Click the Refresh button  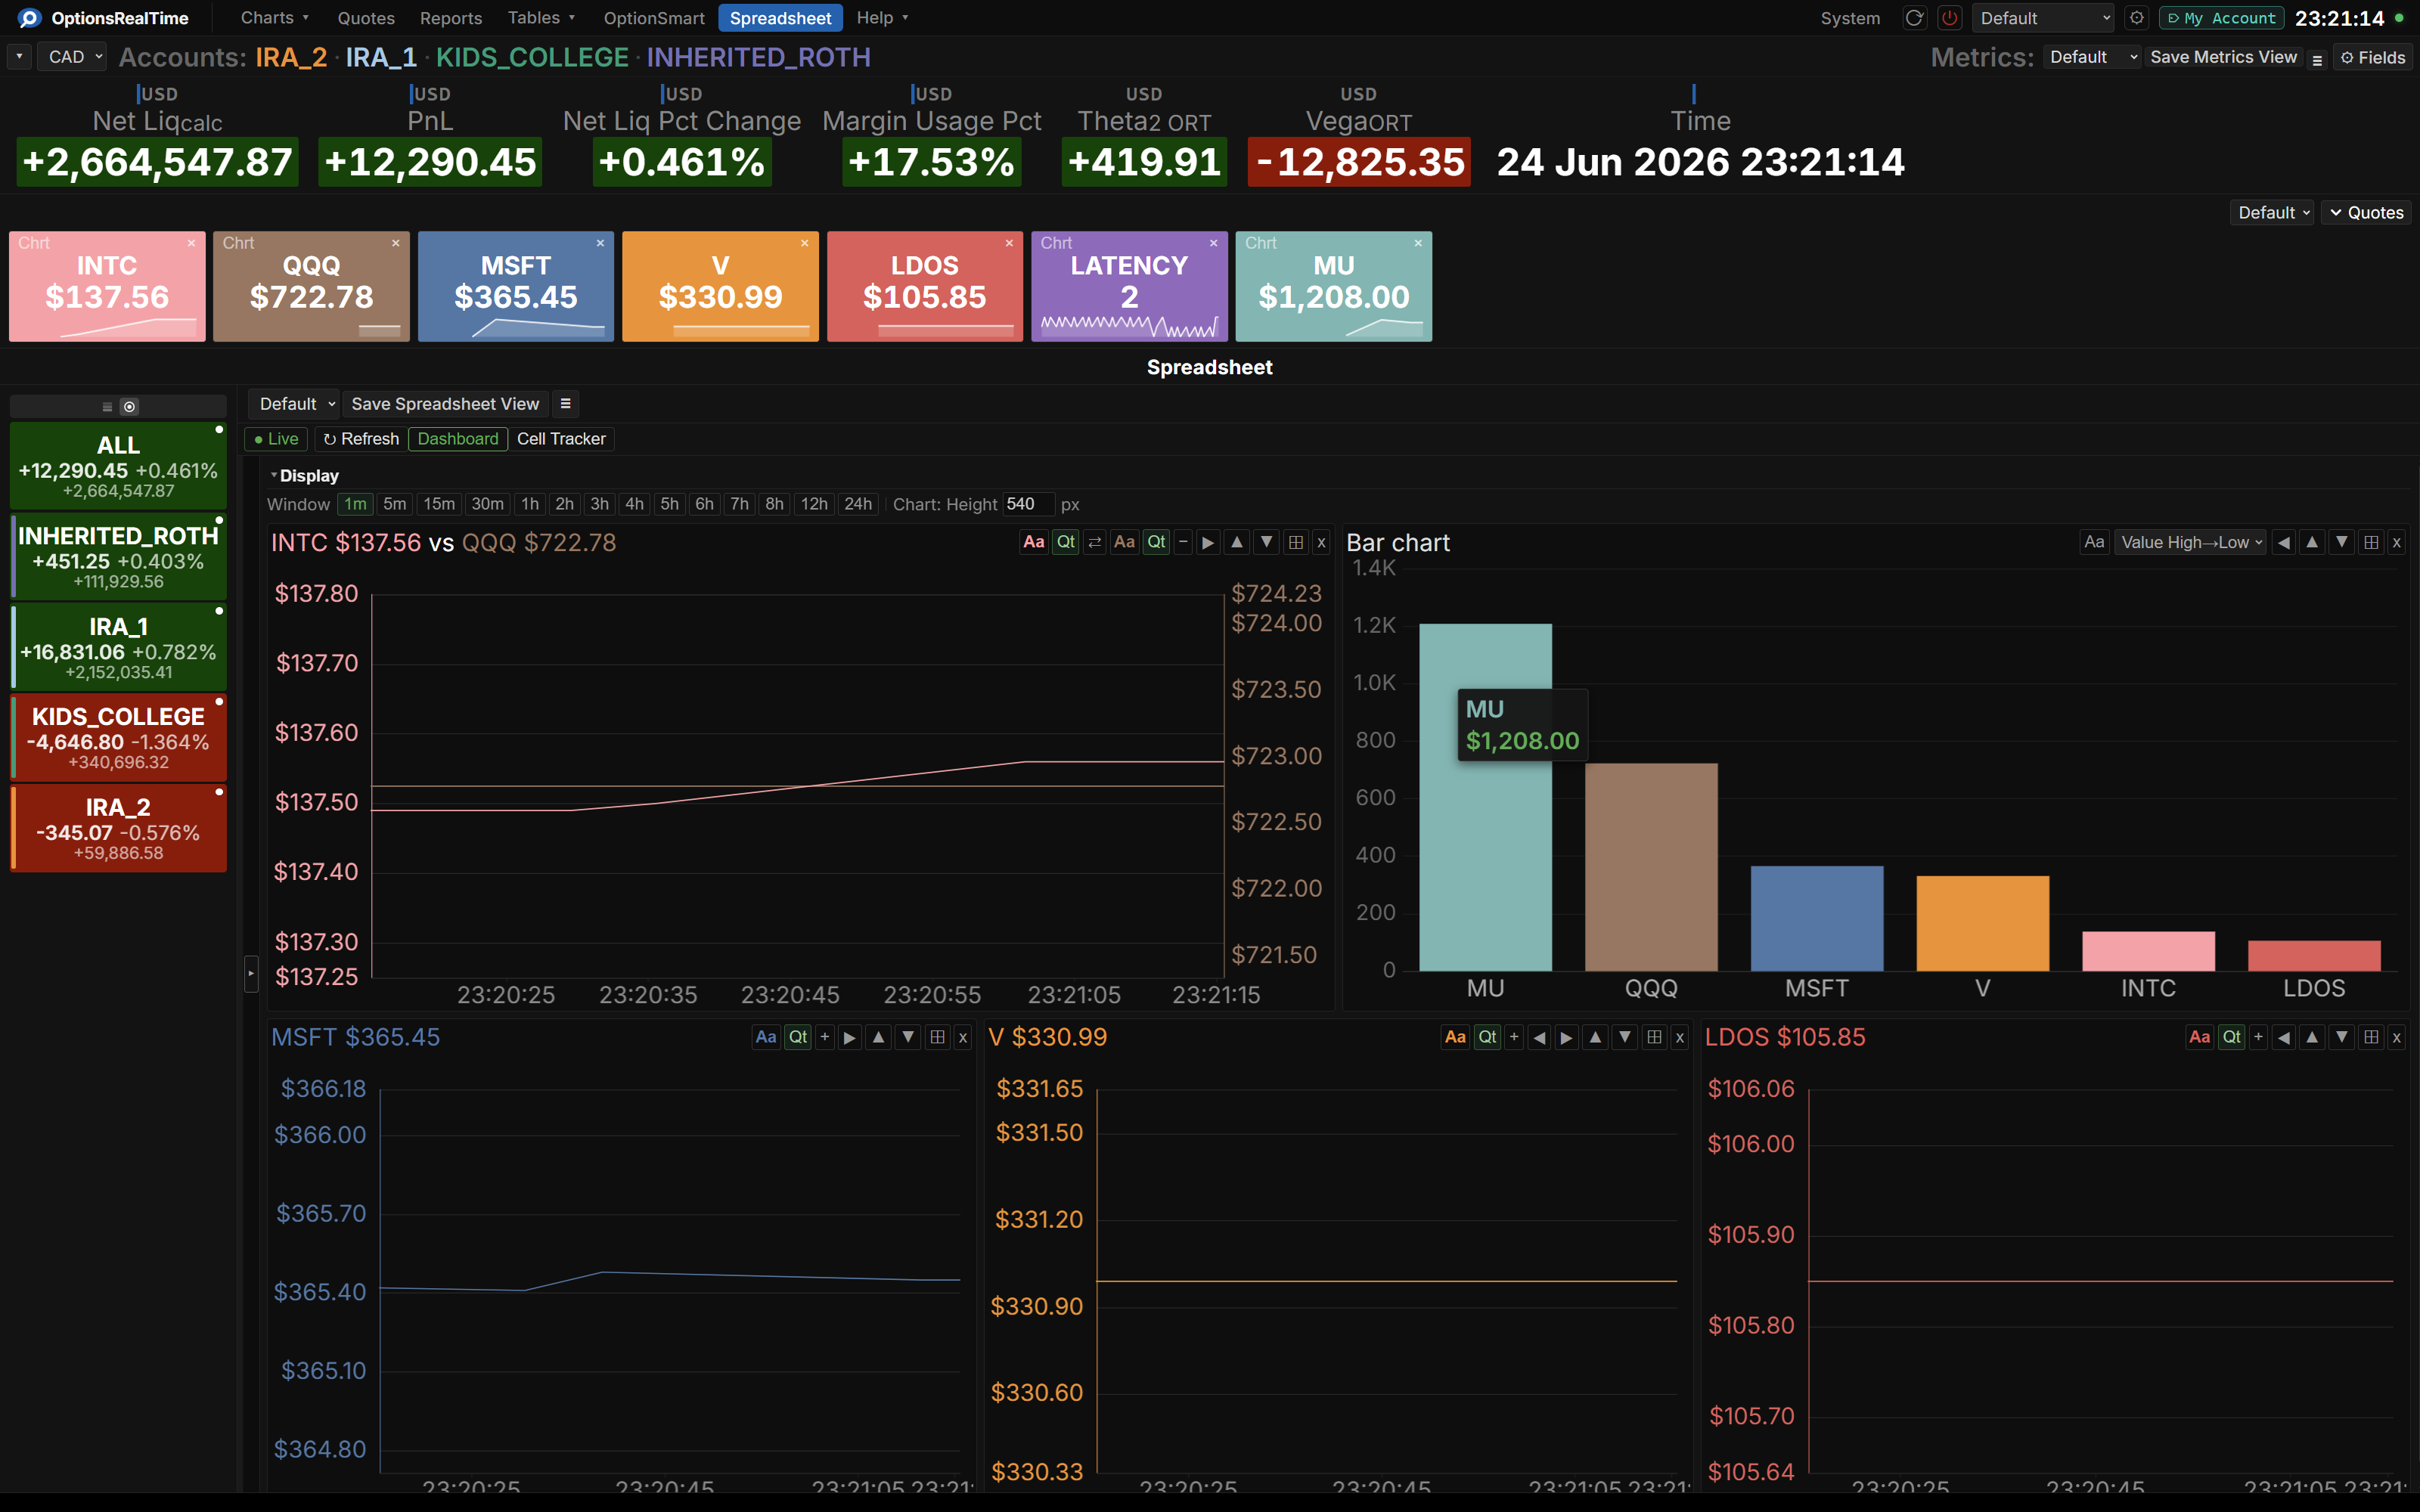click(x=361, y=439)
